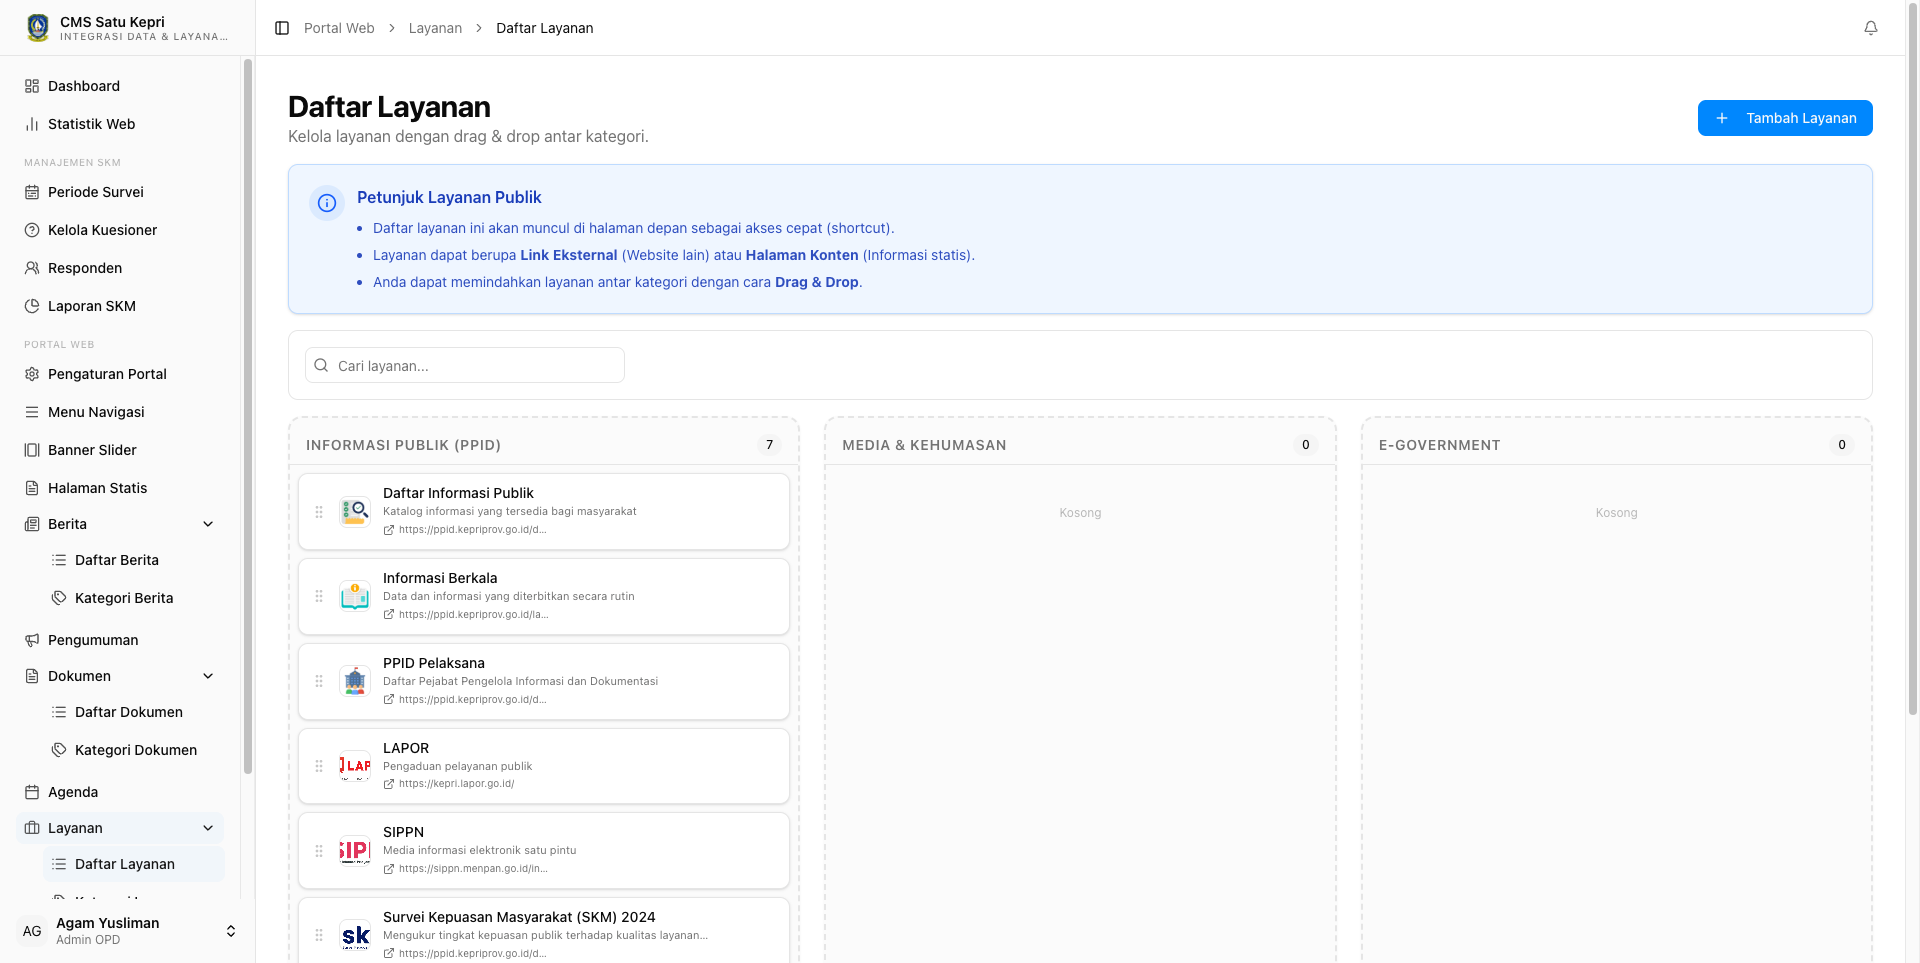Open ppid.kepriprov.go.id link of Daftar Informasi Publik

point(472,530)
